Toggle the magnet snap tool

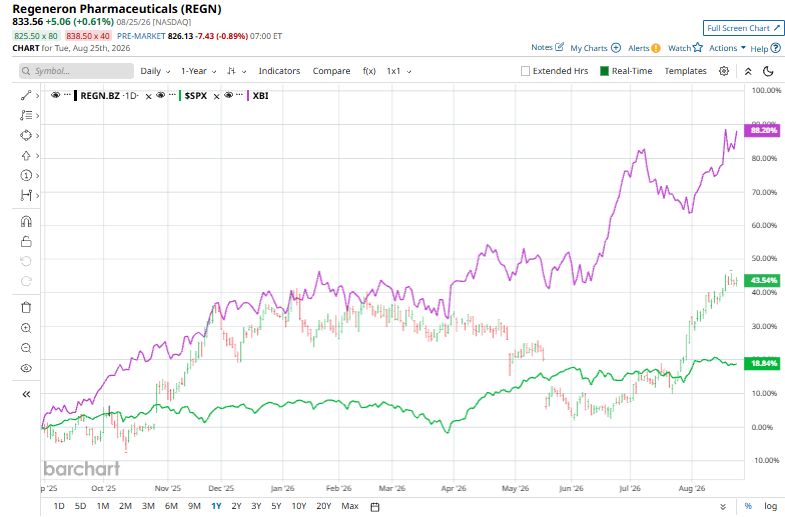(x=26, y=221)
